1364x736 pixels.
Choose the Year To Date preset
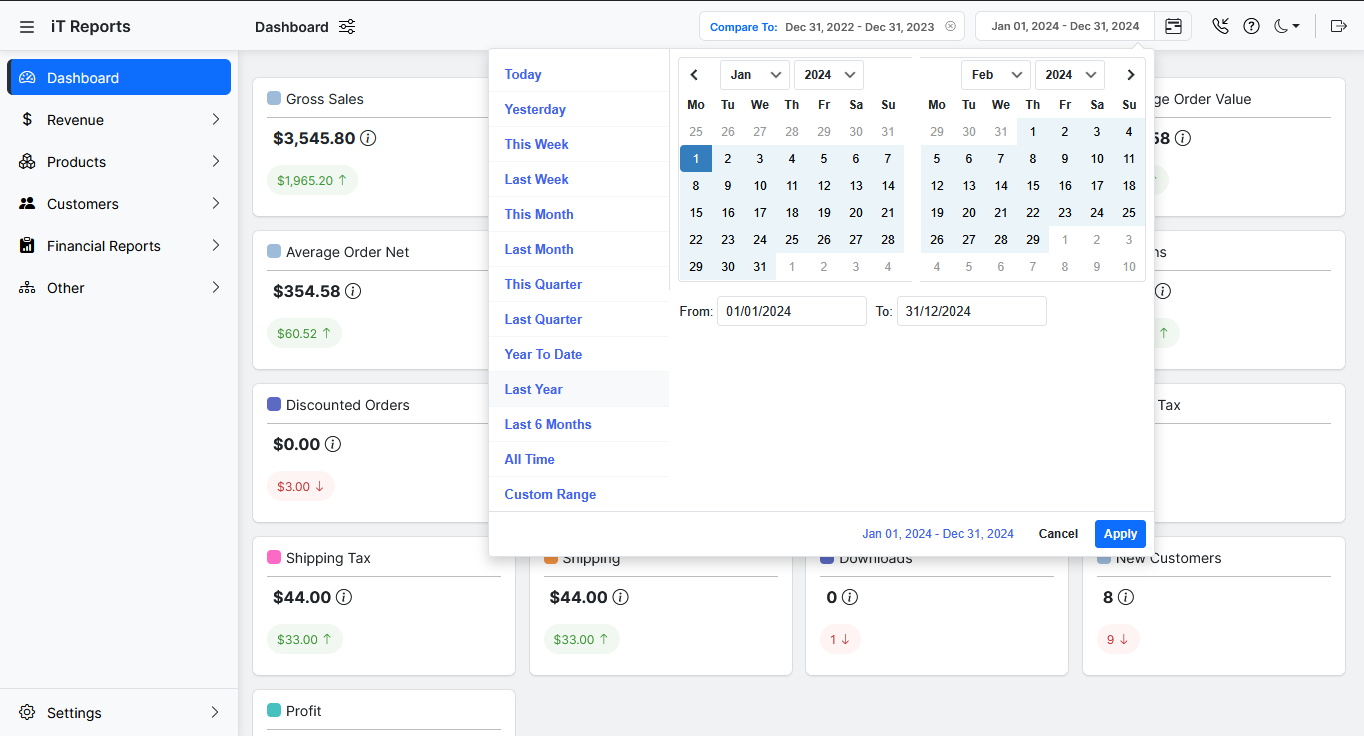coord(543,354)
